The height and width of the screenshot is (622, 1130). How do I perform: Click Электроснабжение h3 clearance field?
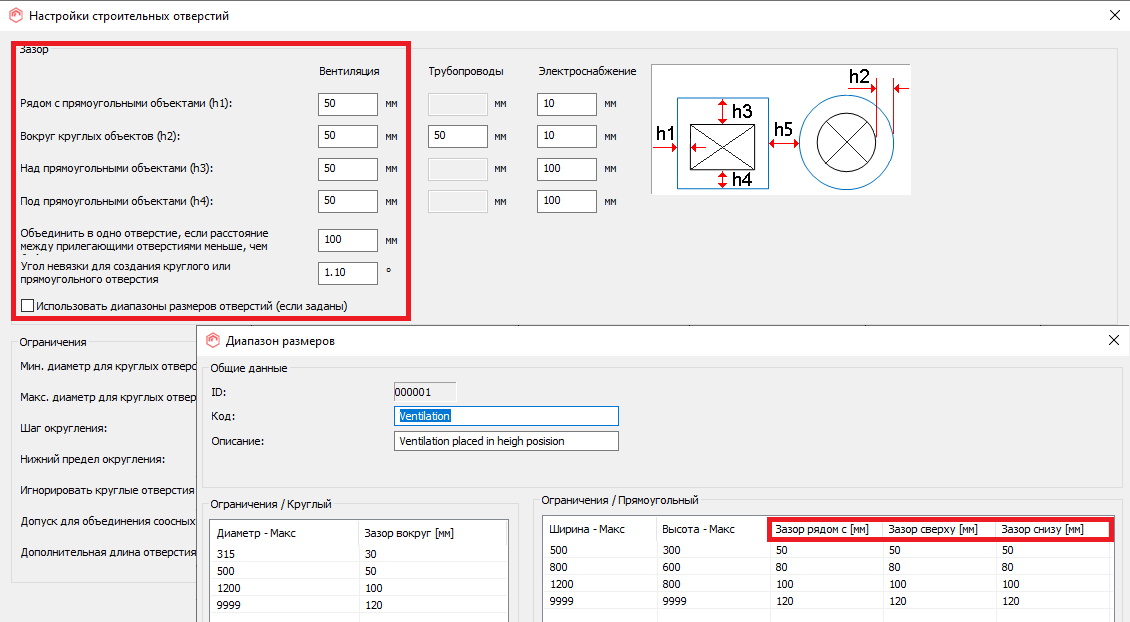(566, 168)
